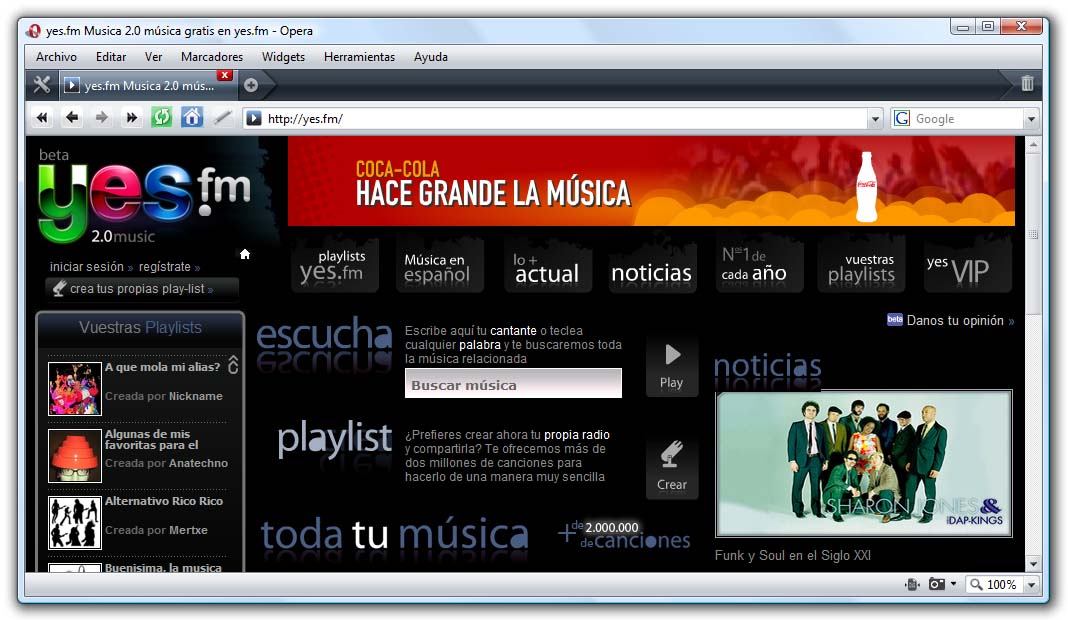This screenshot has width=1068, height=620.
Task: Click the Rewind navigation button
Action: point(42,118)
